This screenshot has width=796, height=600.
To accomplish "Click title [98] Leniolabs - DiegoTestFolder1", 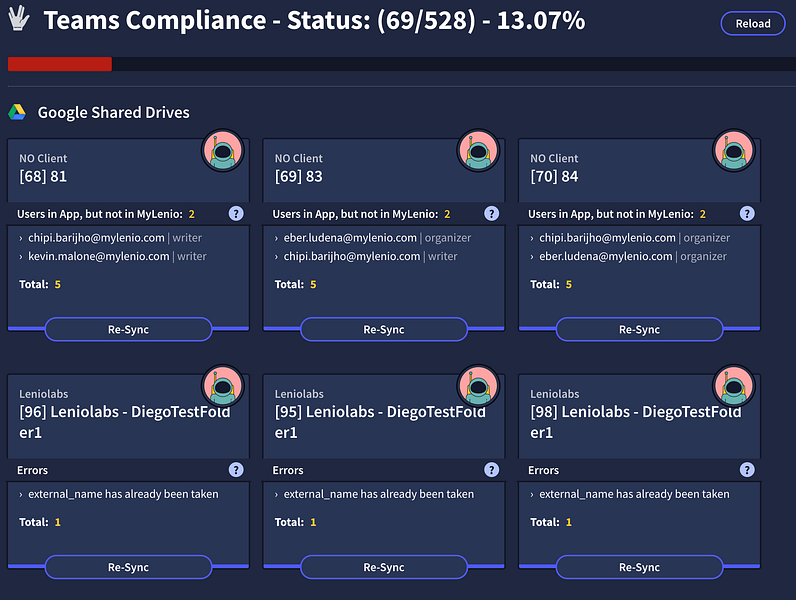I will pyautogui.click(x=636, y=422).
